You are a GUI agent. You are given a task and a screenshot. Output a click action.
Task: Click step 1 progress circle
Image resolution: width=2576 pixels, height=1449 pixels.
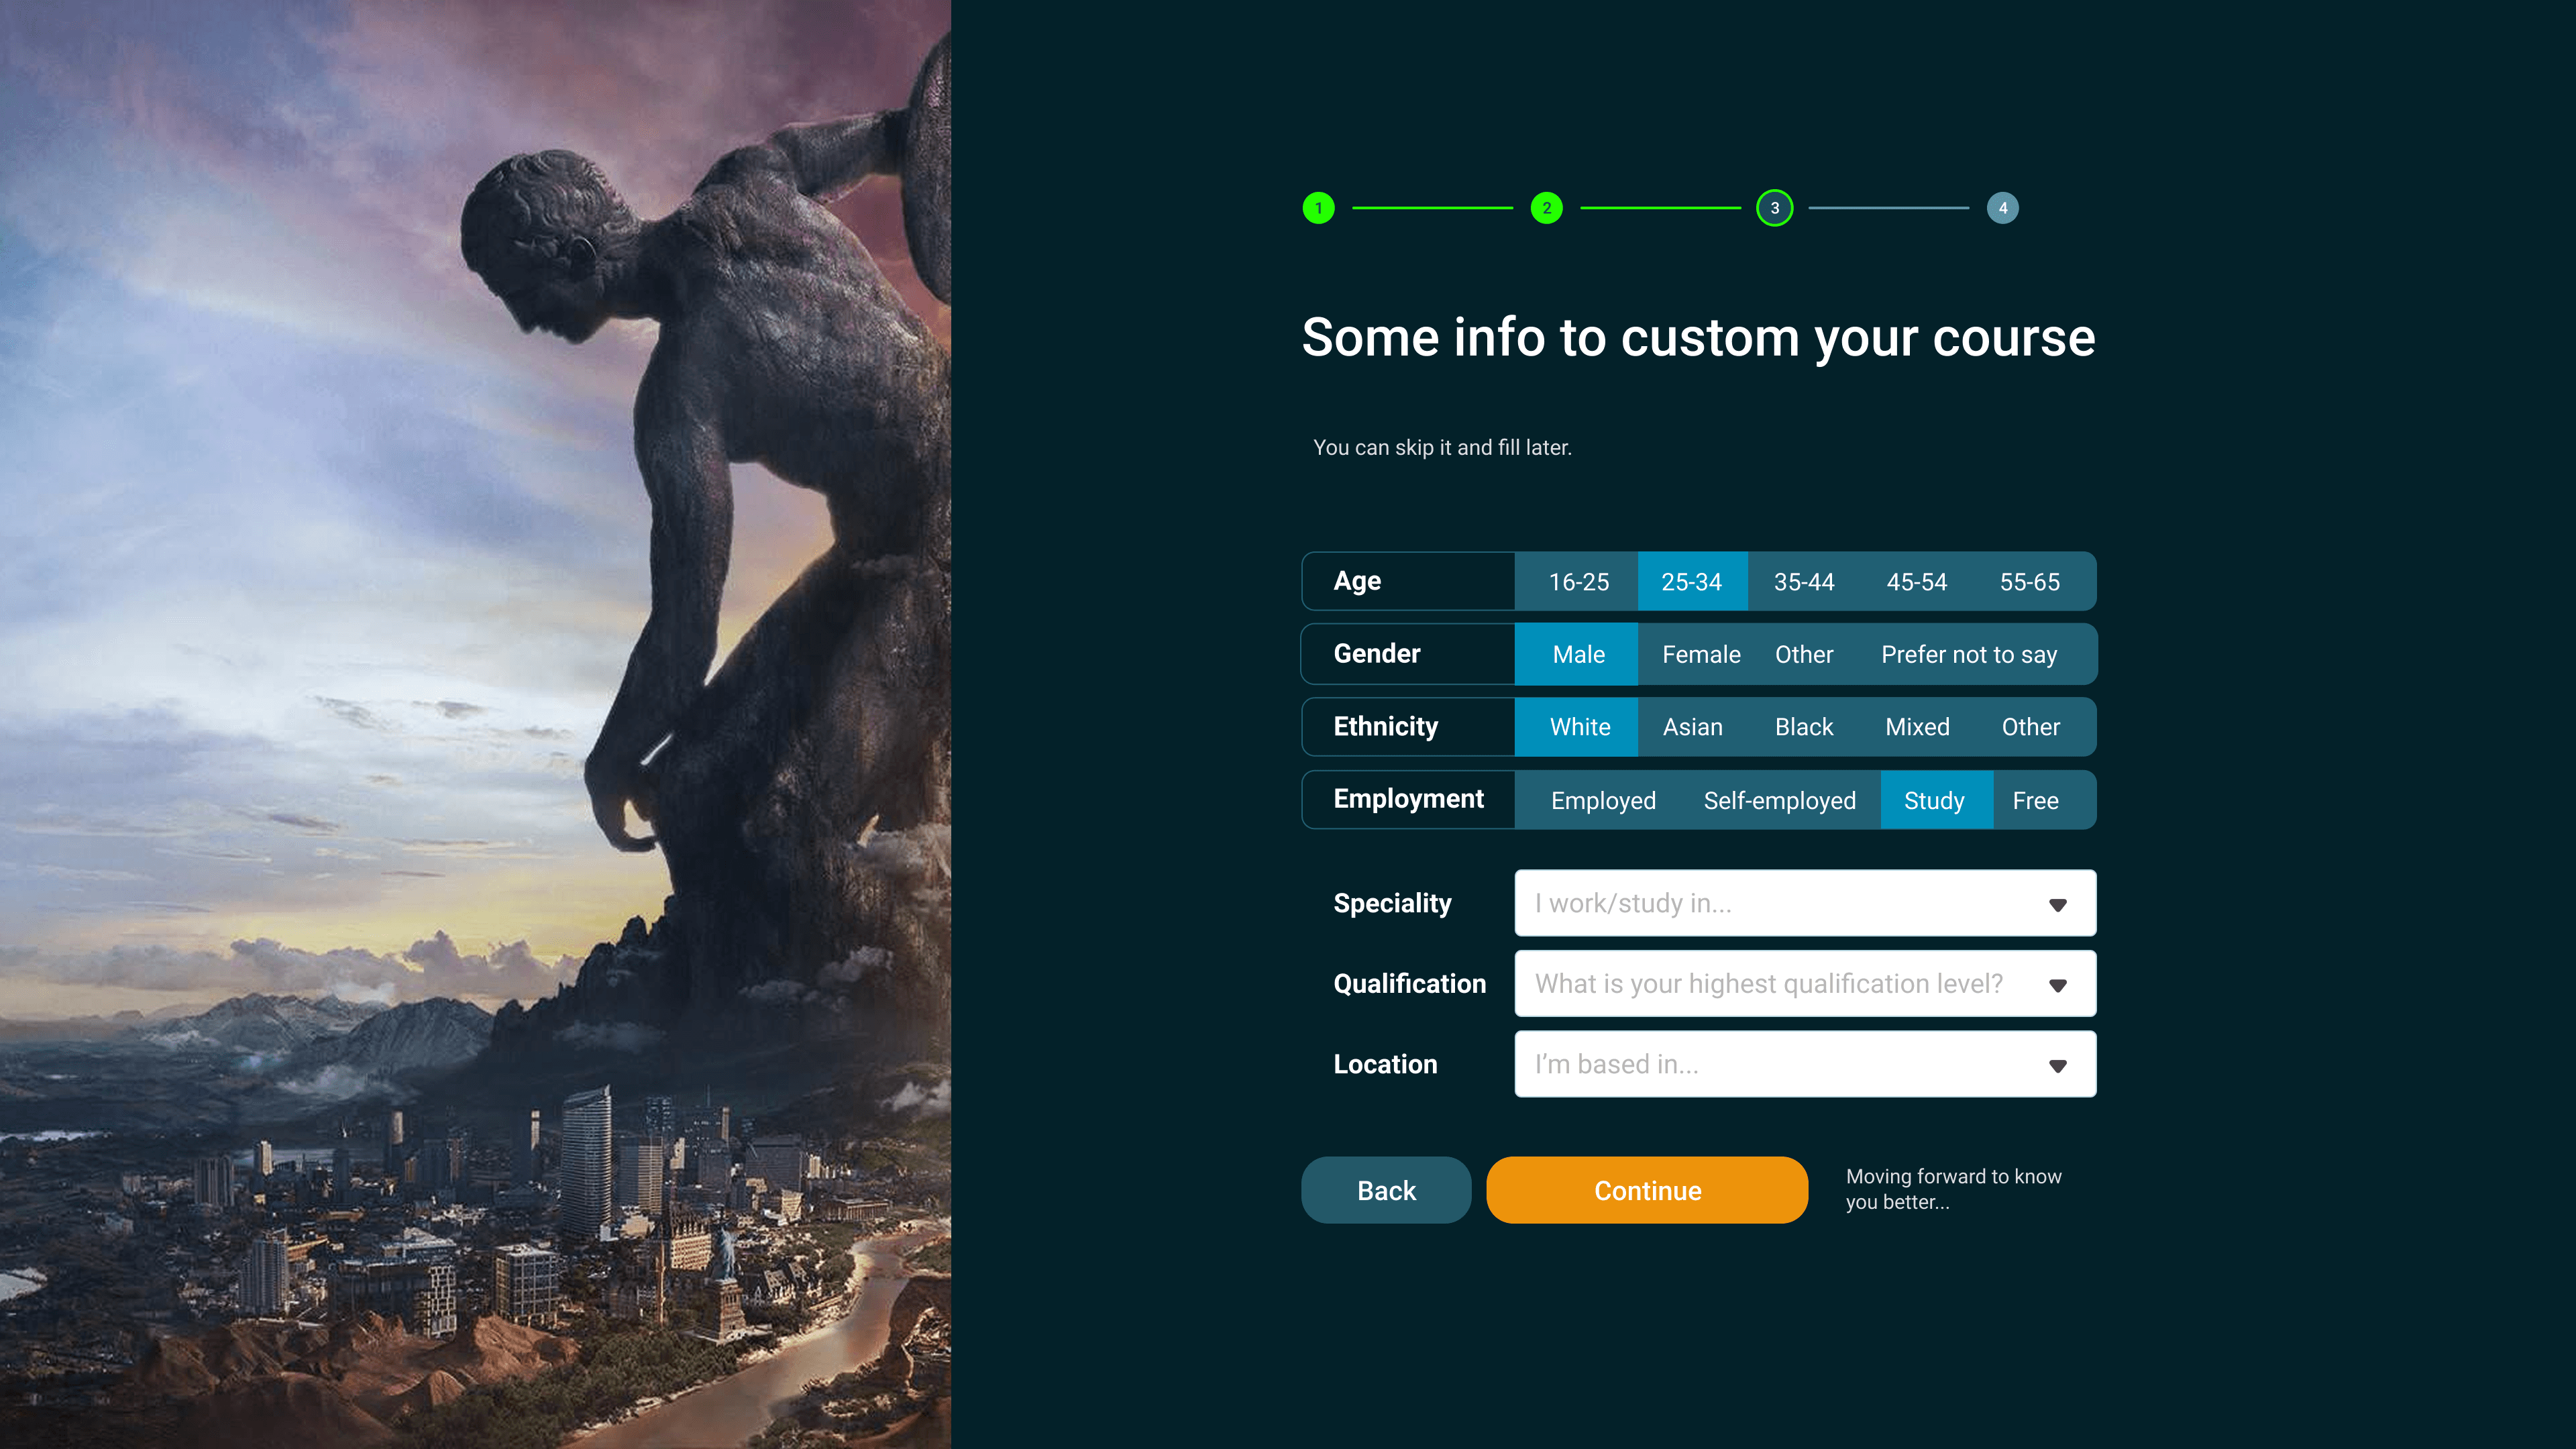pos(1318,208)
